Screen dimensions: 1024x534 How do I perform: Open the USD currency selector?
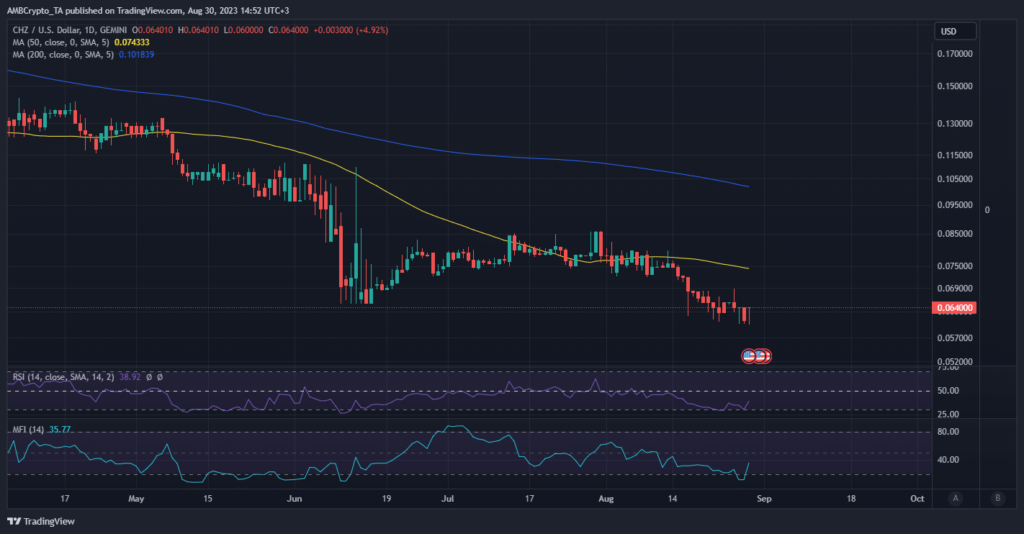(x=948, y=32)
